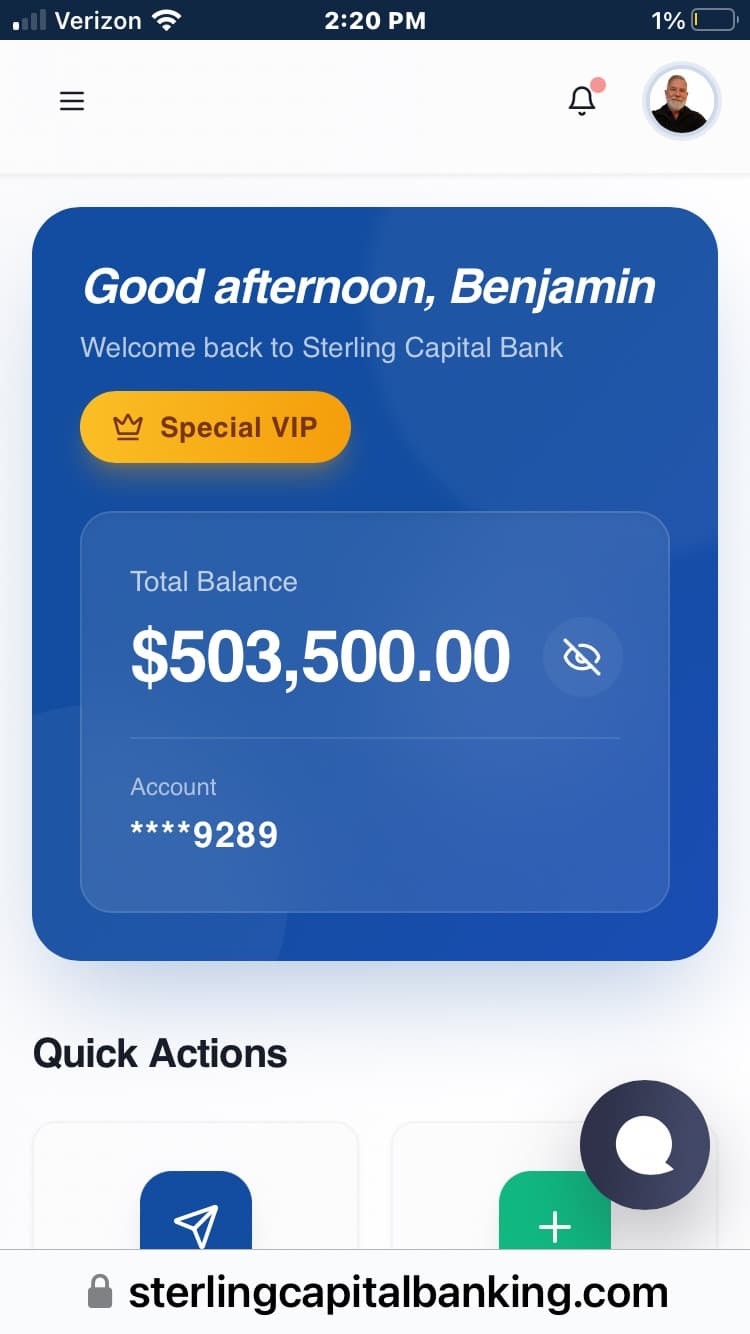
Task: Tap the Quick Actions section heading
Action: tap(160, 1053)
